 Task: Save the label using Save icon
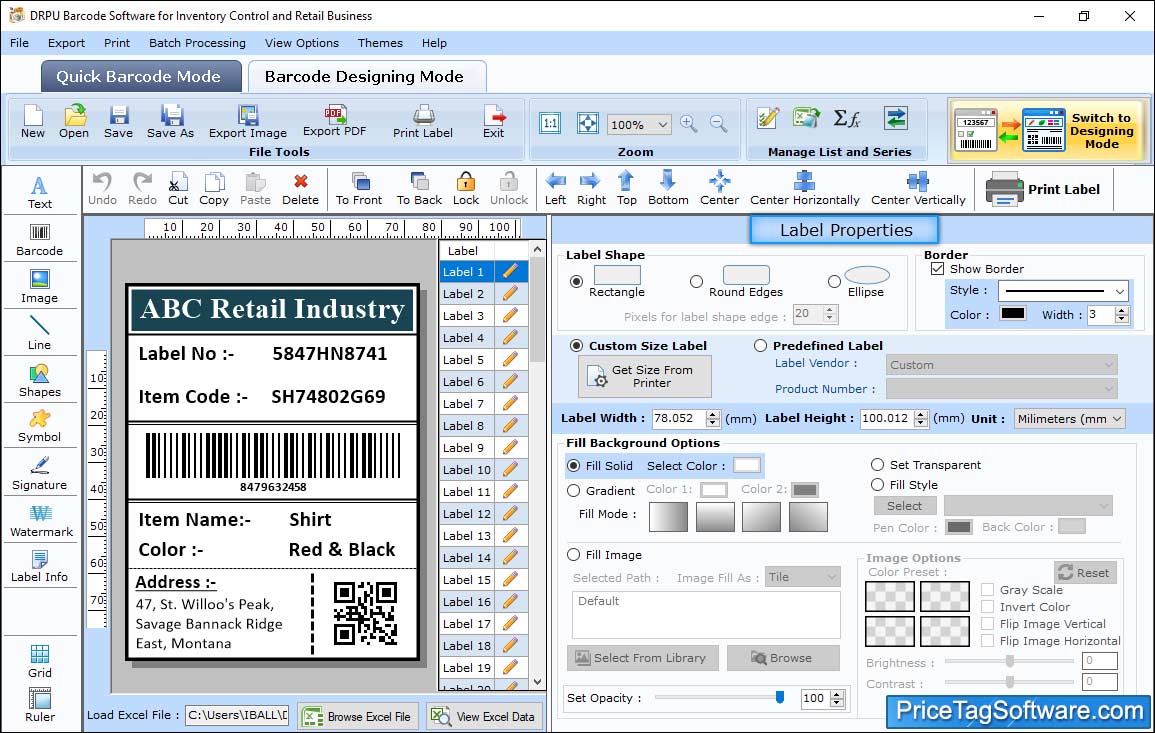point(118,122)
